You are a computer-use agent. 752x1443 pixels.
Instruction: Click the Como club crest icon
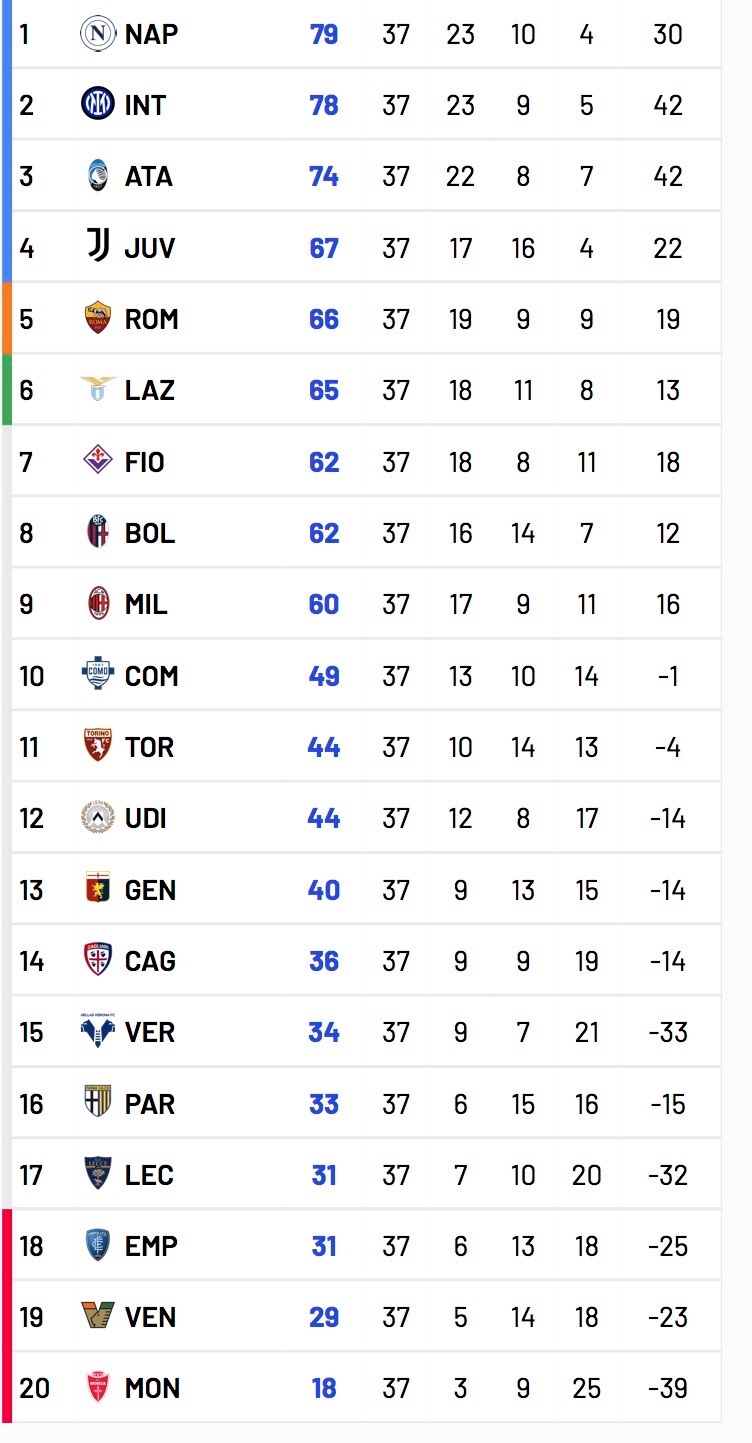[x=98, y=675]
